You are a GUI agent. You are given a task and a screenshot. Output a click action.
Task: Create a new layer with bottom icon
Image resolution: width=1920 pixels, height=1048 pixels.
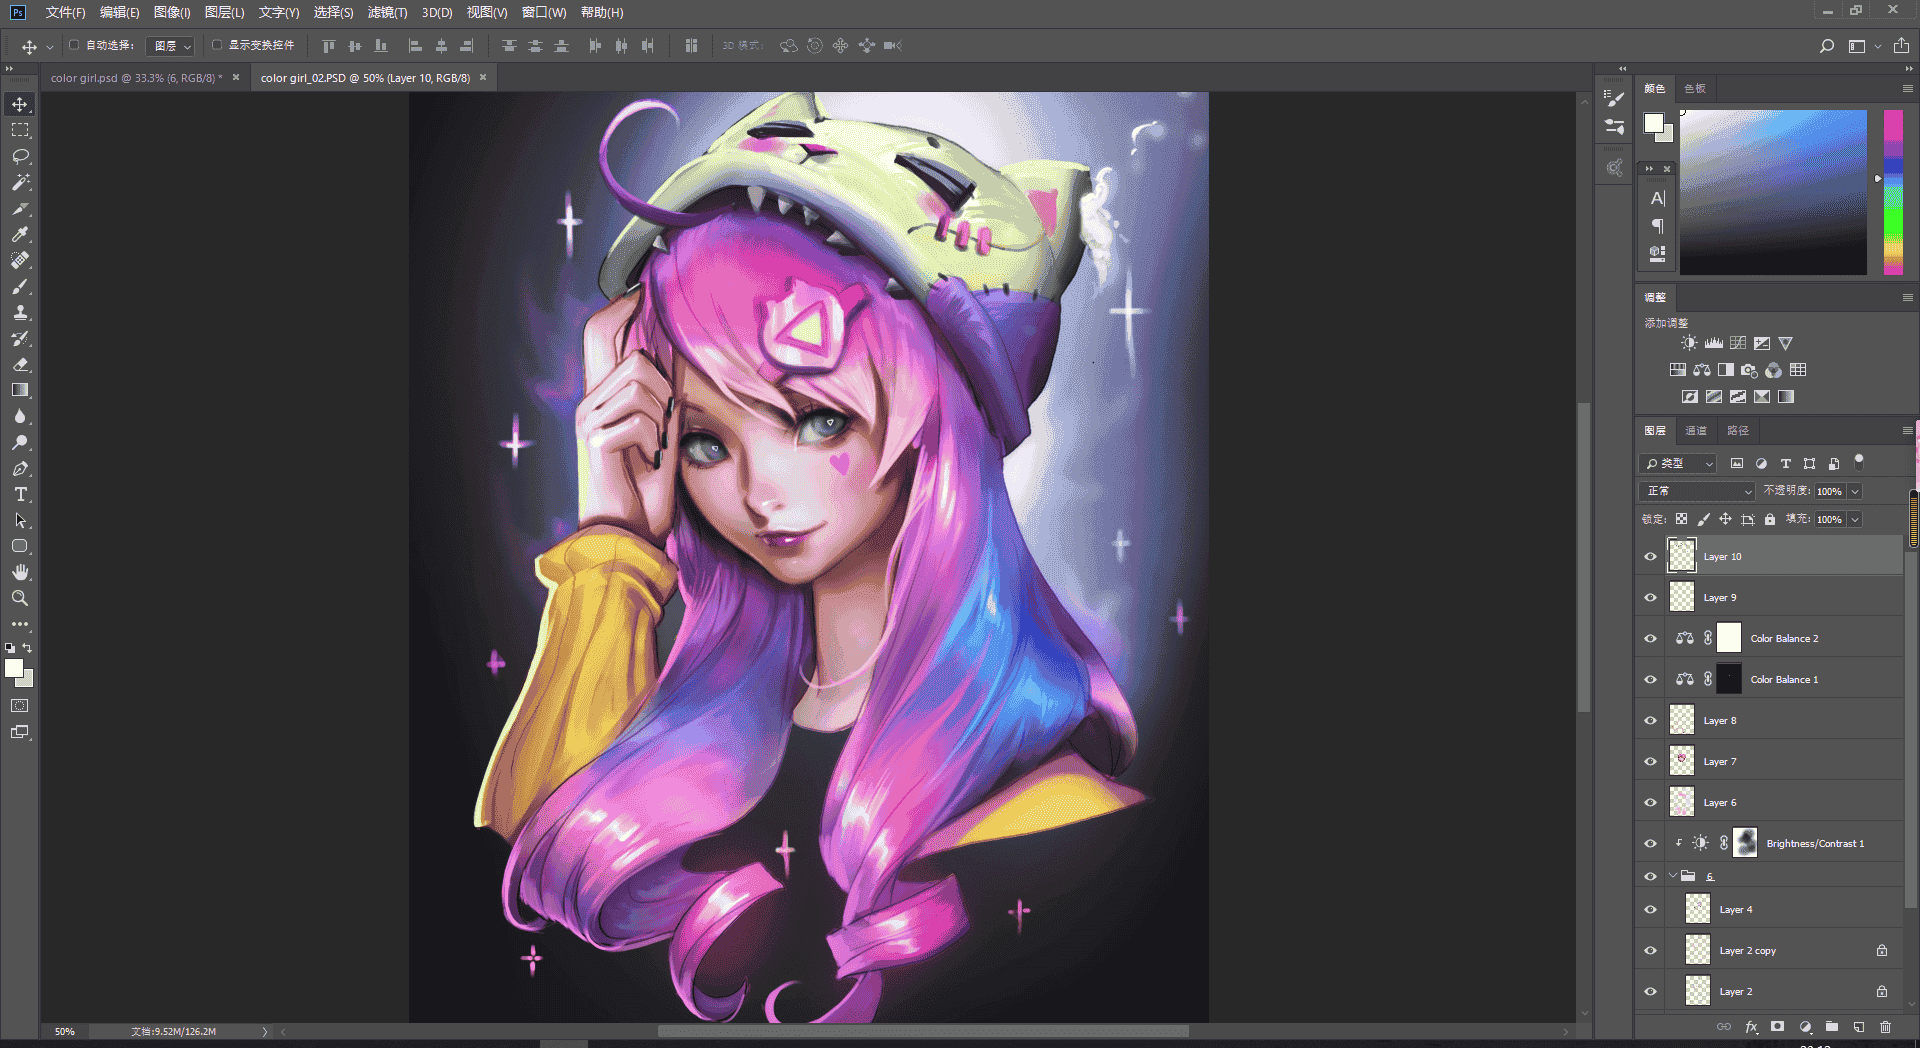pyautogui.click(x=1858, y=1027)
